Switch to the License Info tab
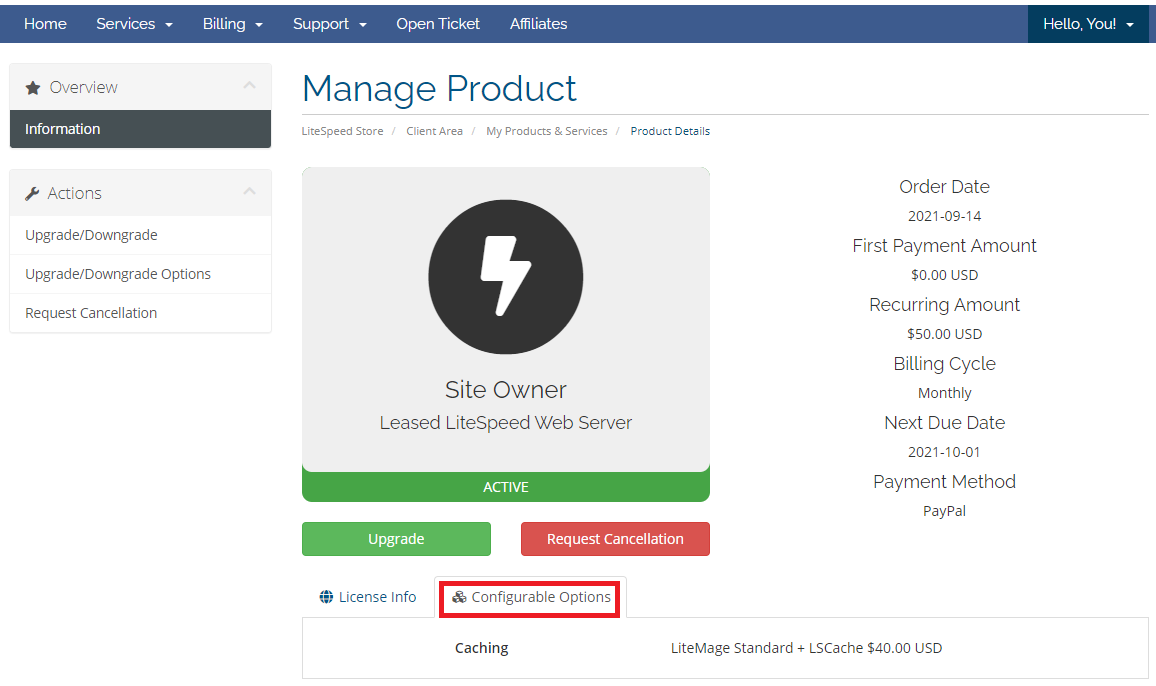 [x=368, y=597]
